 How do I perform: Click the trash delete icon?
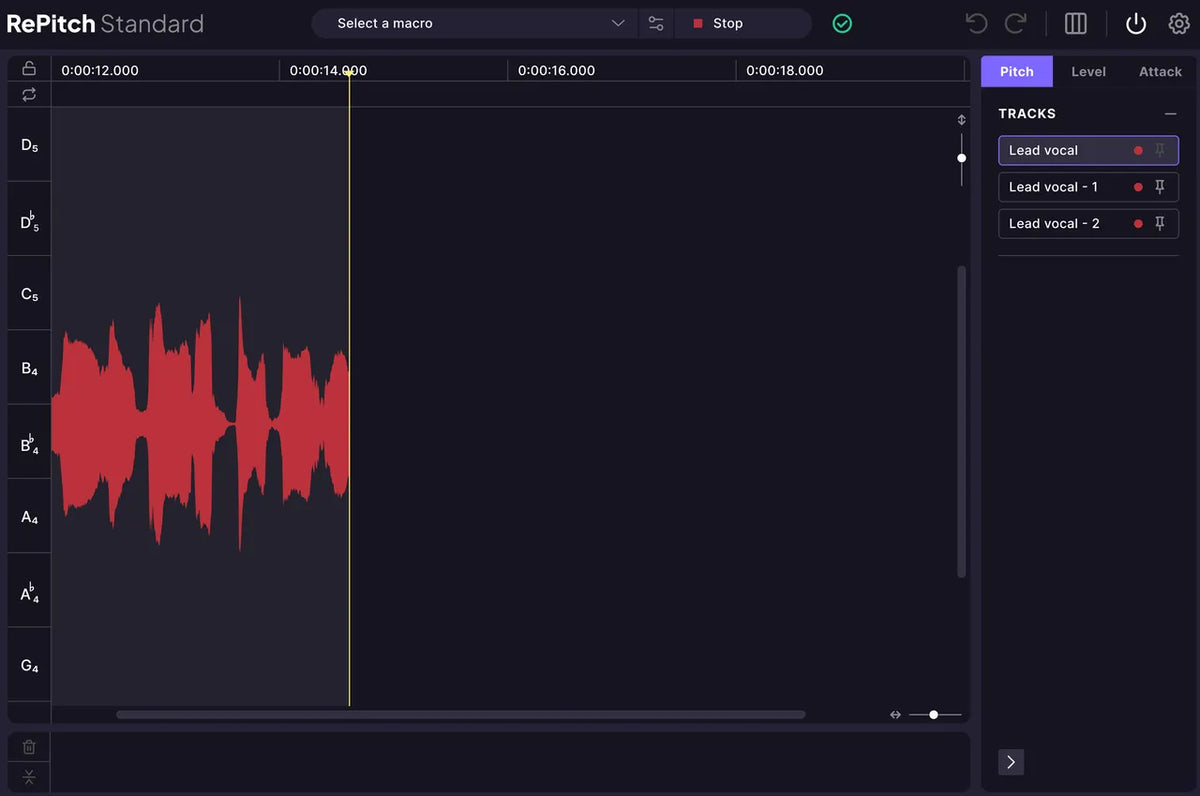pyautogui.click(x=29, y=747)
